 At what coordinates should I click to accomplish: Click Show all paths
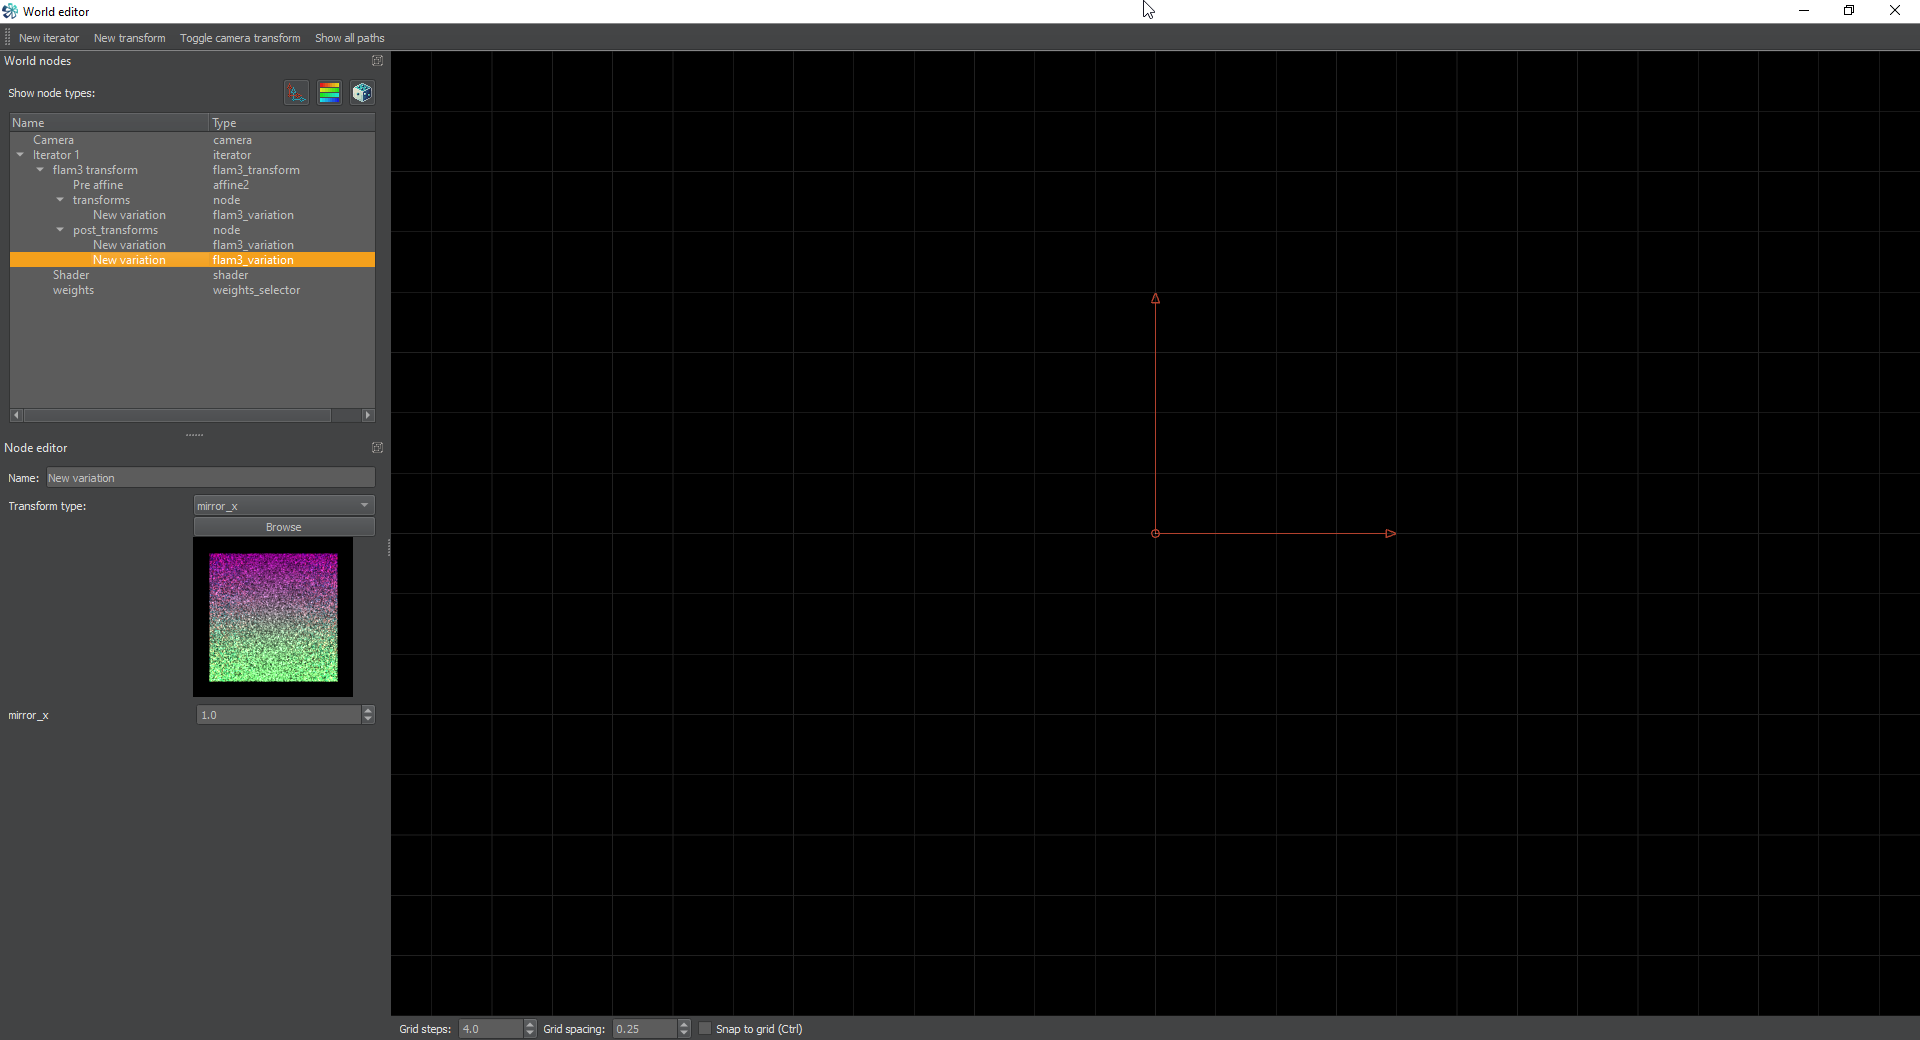(350, 38)
